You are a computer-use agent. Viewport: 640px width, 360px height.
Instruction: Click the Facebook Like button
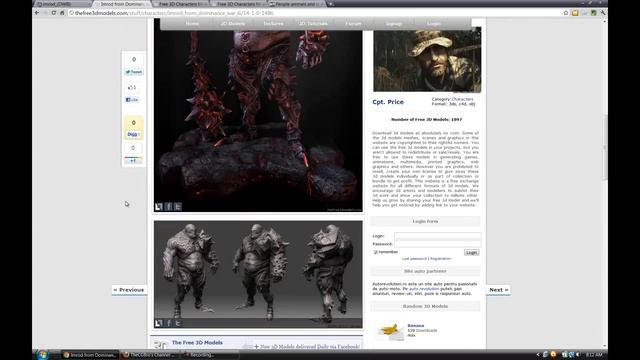coord(132,100)
